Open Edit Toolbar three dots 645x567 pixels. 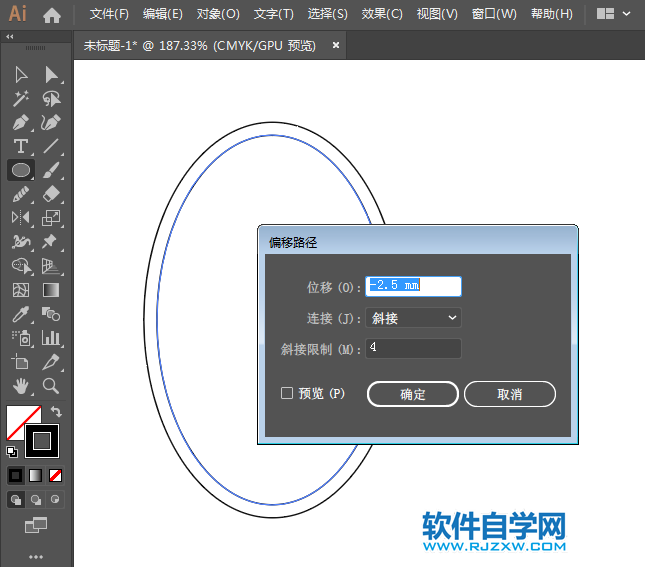coord(36,557)
